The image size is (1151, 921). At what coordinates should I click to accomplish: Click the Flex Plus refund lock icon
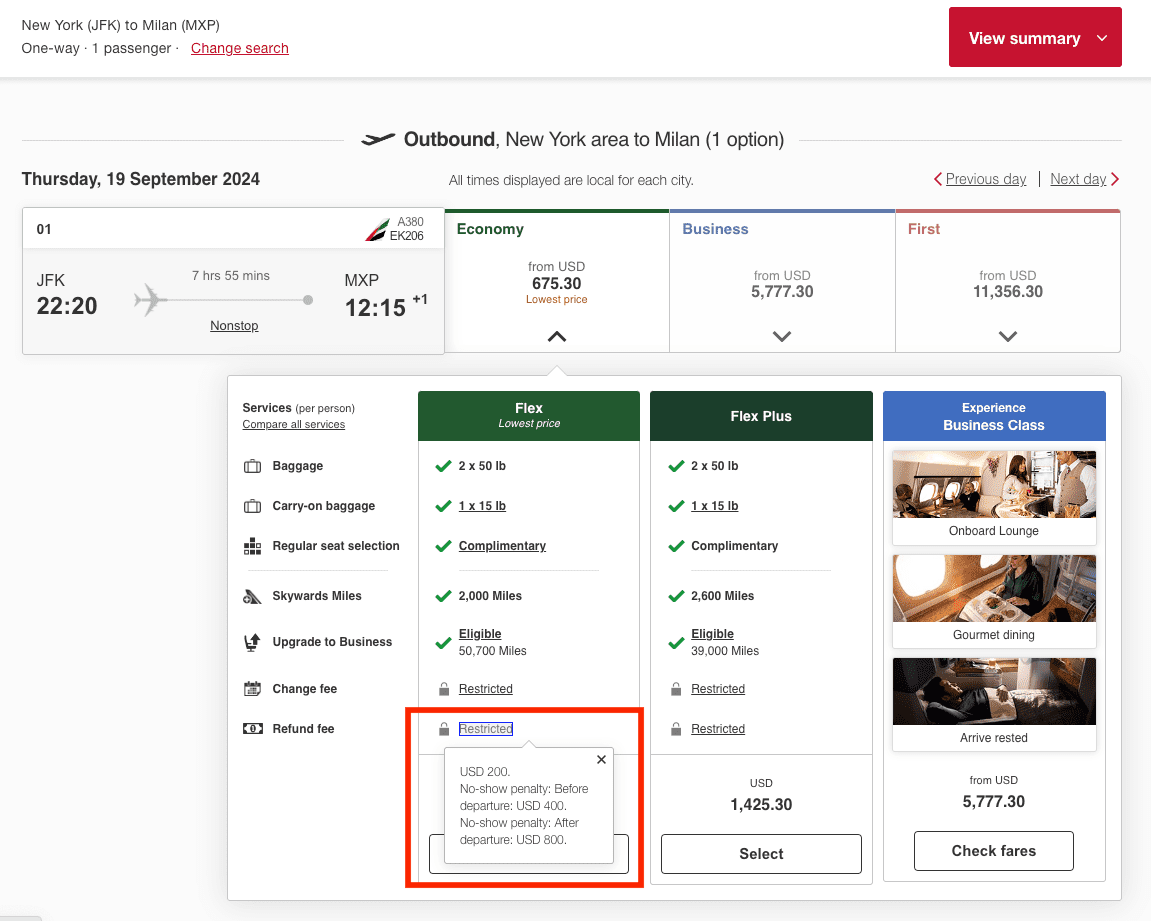(x=677, y=729)
